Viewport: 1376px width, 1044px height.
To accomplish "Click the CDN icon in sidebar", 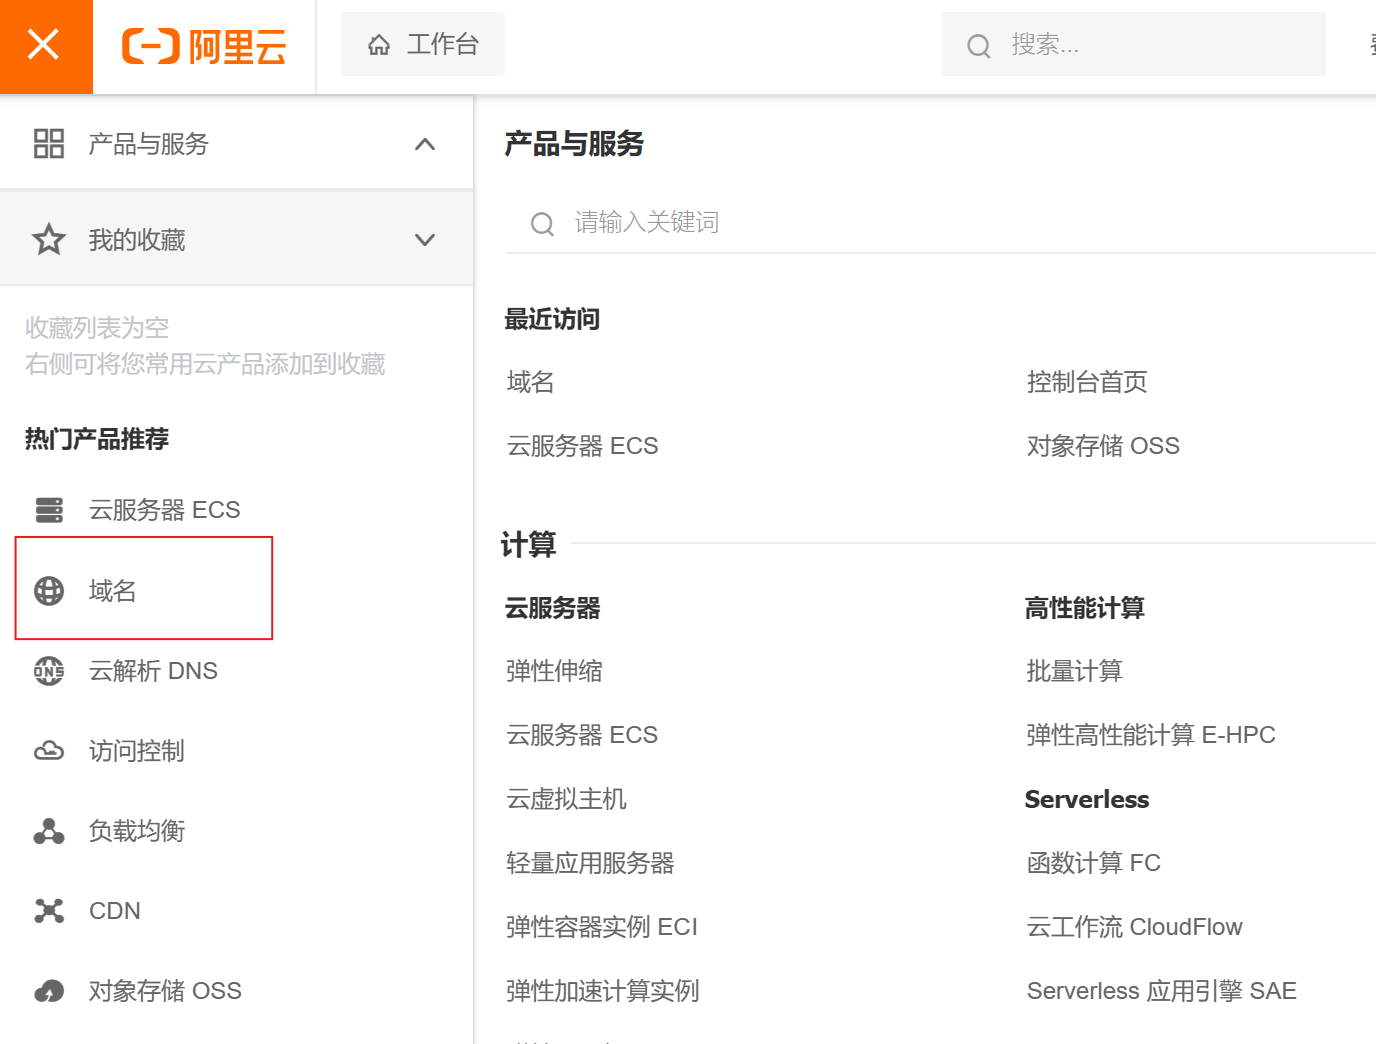I will (49, 911).
